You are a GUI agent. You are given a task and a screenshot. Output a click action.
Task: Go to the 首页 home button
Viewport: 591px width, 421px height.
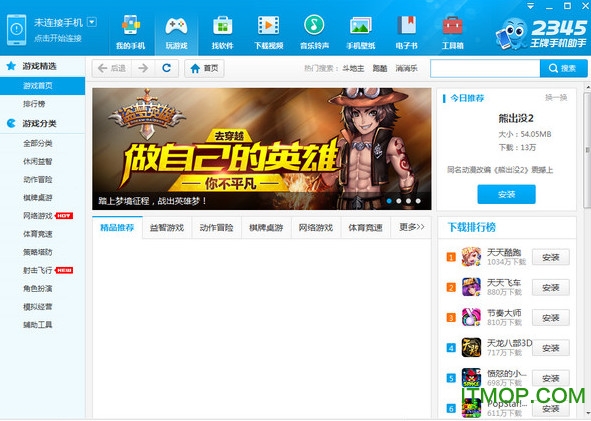click(204, 68)
